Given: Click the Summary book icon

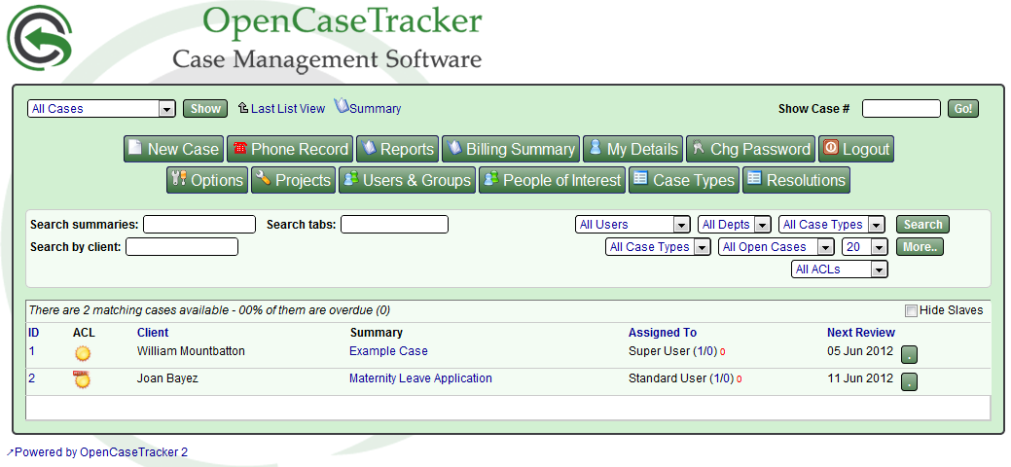Looking at the screenshot, I should coord(341,106).
